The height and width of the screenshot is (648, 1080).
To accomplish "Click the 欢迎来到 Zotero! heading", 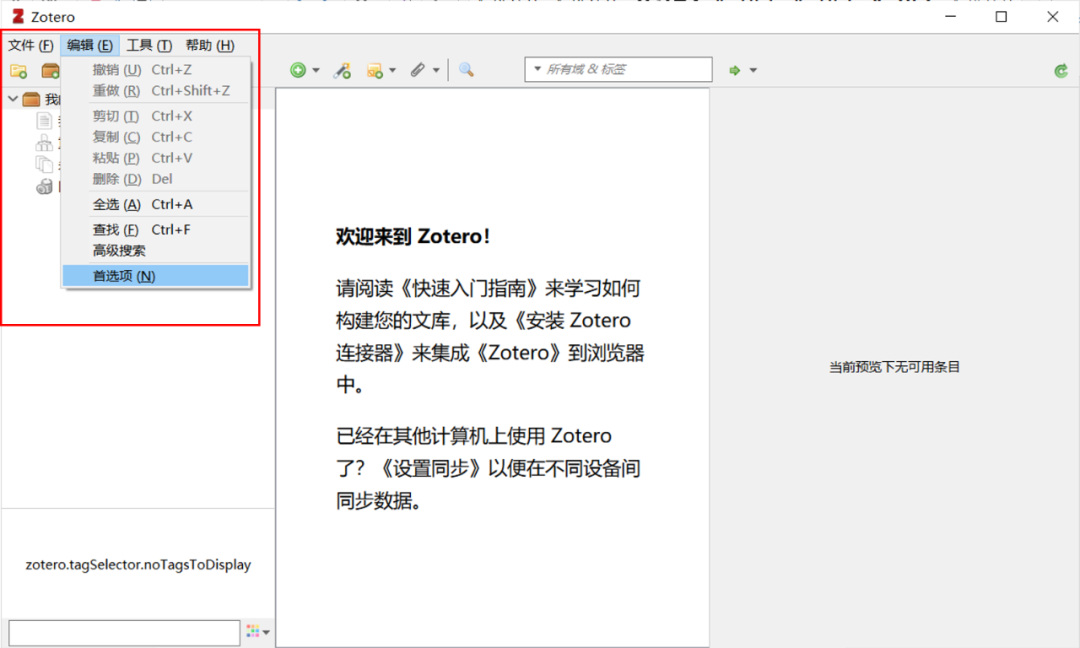I will click(413, 236).
